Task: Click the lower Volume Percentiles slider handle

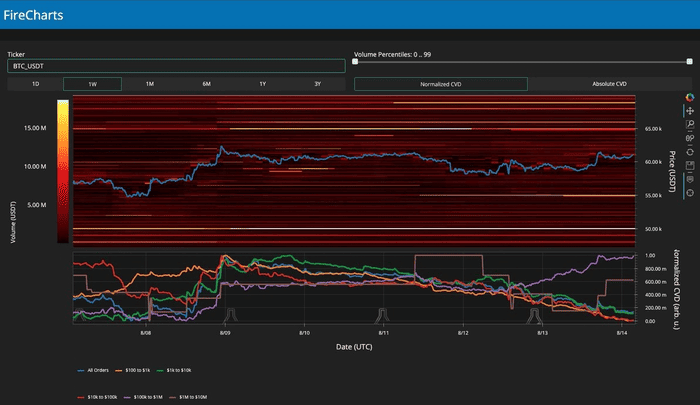Action: [355, 62]
